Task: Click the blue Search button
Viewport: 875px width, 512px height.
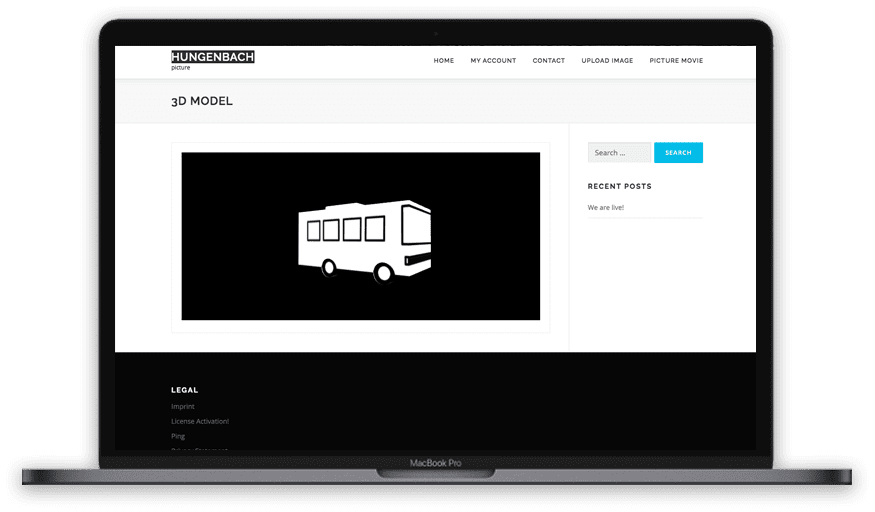Action: point(678,153)
